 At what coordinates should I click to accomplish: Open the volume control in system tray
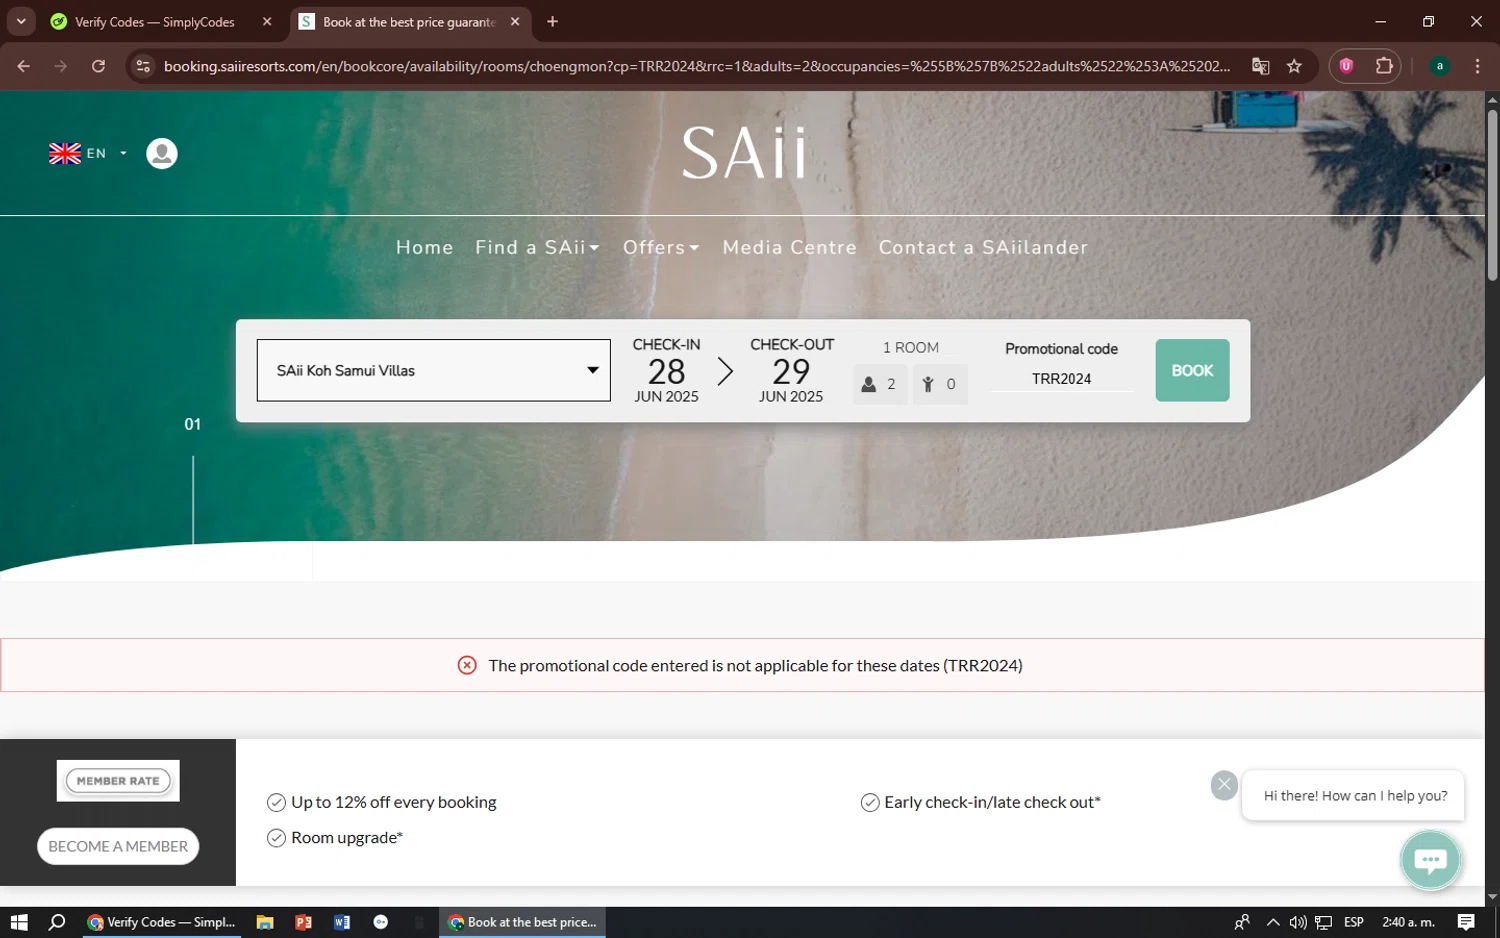click(x=1298, y=922)
